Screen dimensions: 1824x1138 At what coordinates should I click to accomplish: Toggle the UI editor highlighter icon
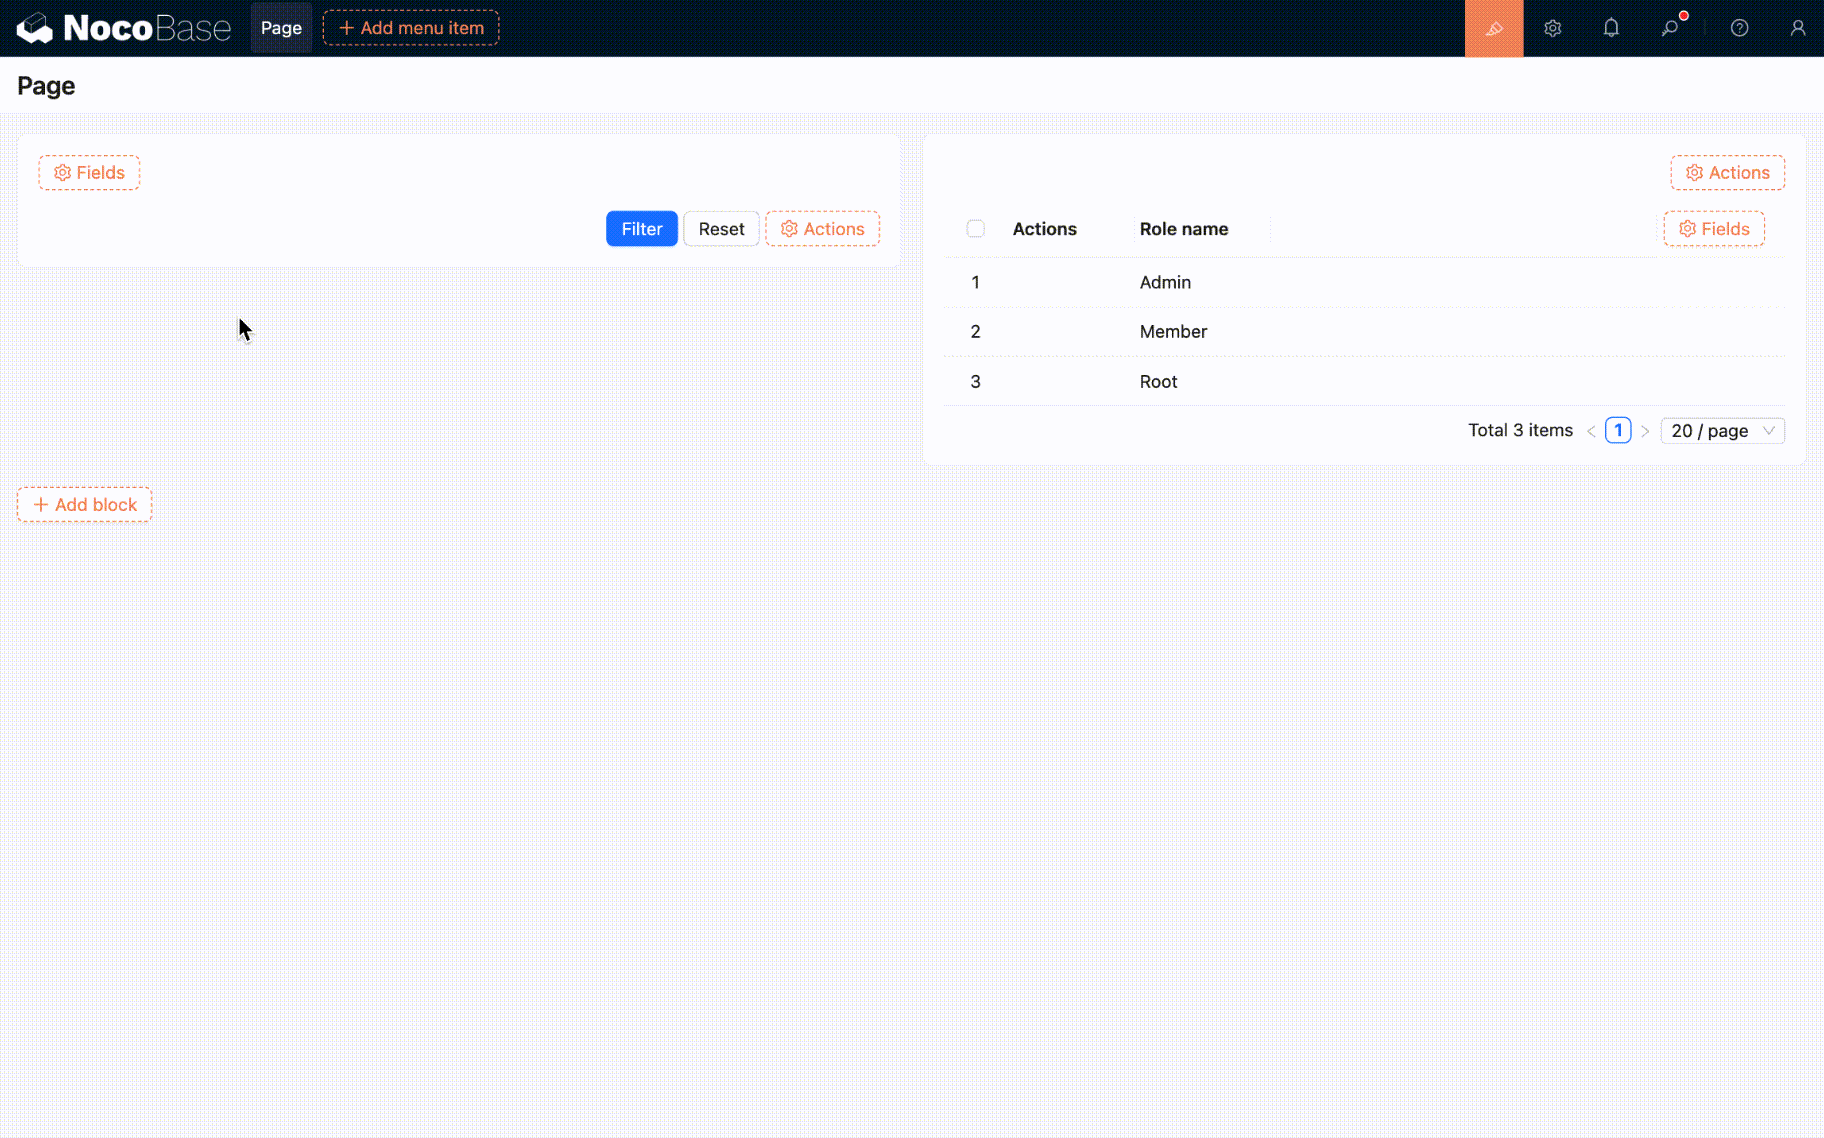pos(1493,28)
